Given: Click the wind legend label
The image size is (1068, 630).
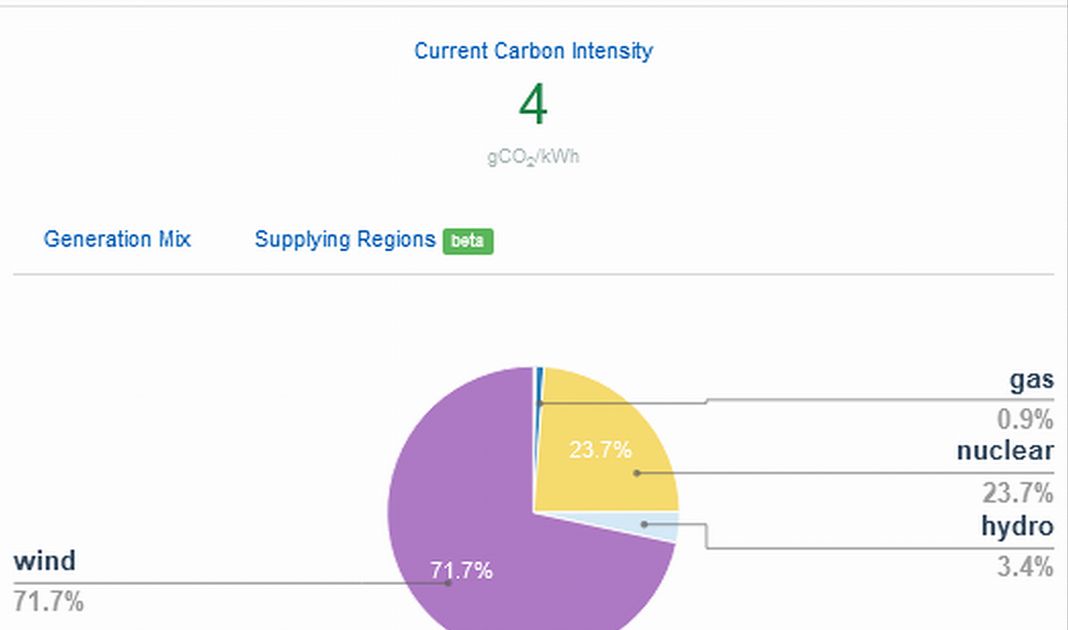Looking at the screenshot, I should pos(44,561).
